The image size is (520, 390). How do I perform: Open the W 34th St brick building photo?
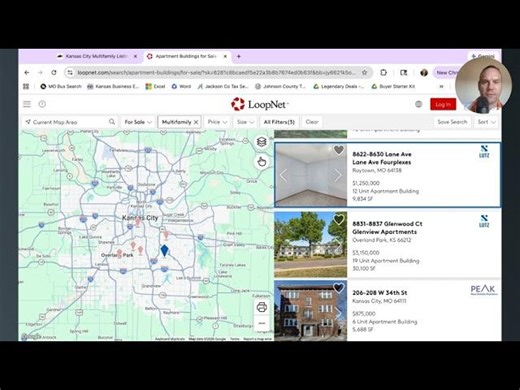(311, 311)
